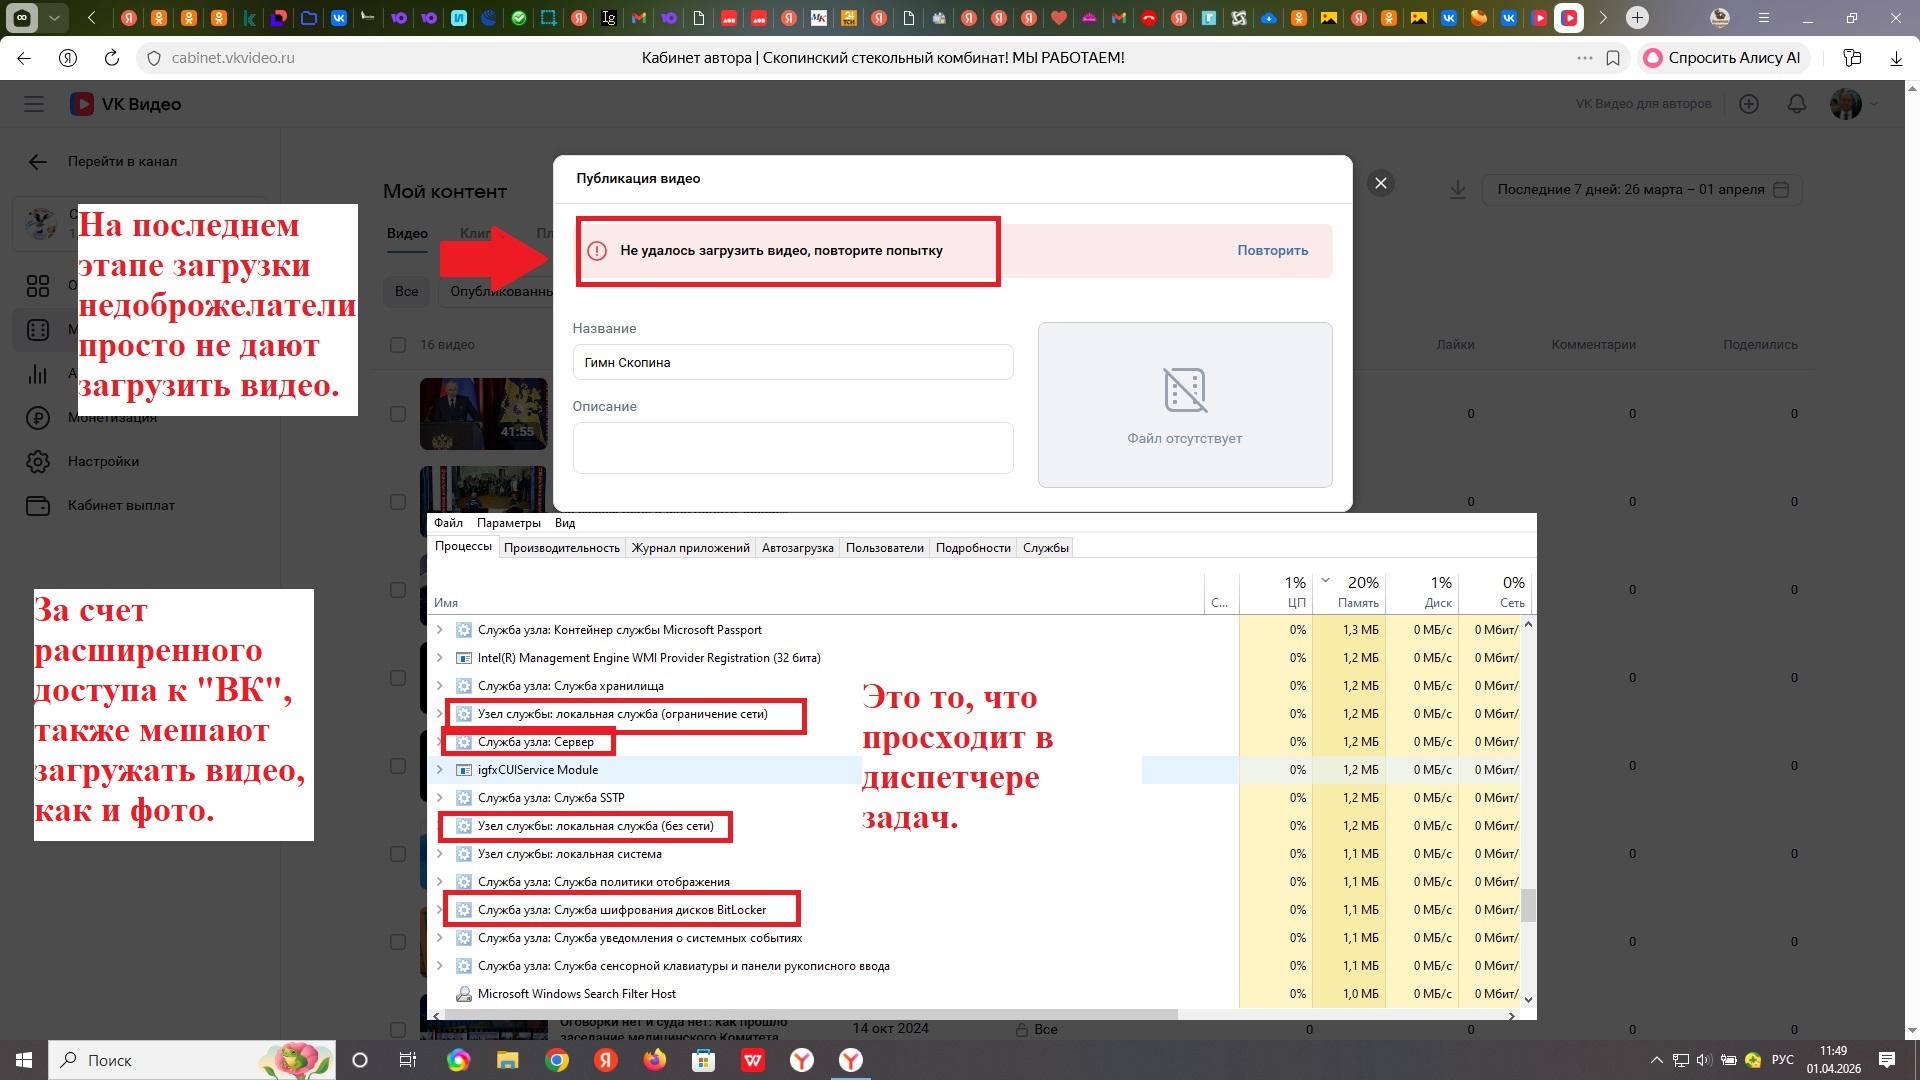1920x1080 pixels.
Task: Click the Повторить retry link
Action: pos(1272,251)
